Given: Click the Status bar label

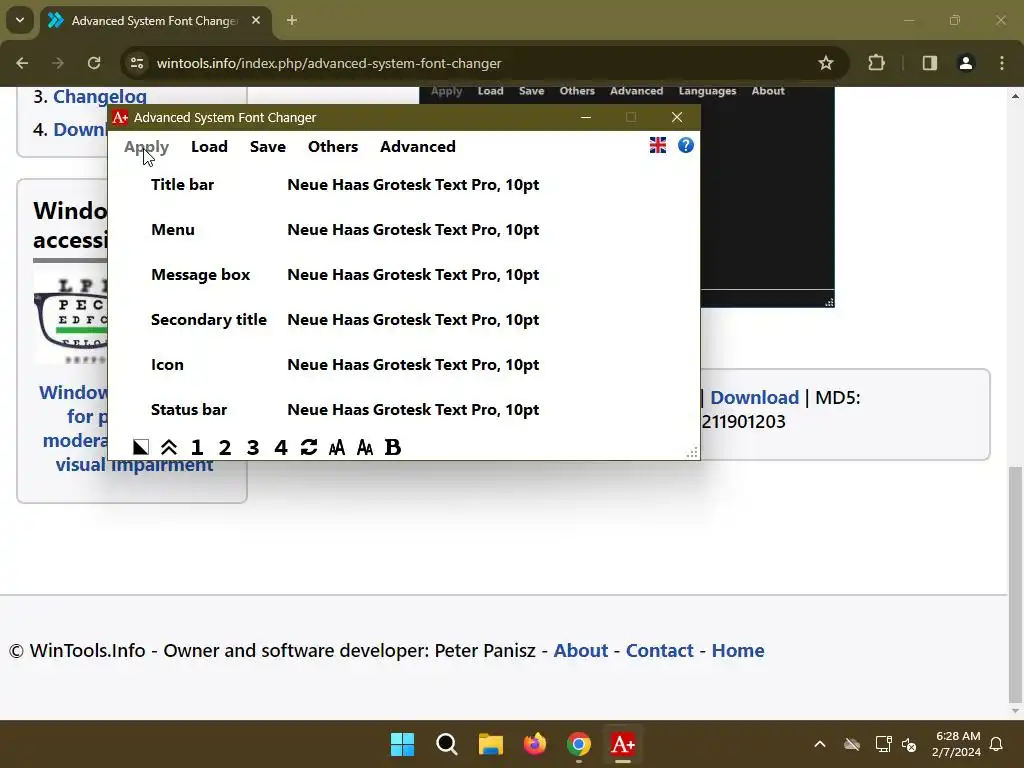Looking at the screenshot, I should [x=189, y=410].
